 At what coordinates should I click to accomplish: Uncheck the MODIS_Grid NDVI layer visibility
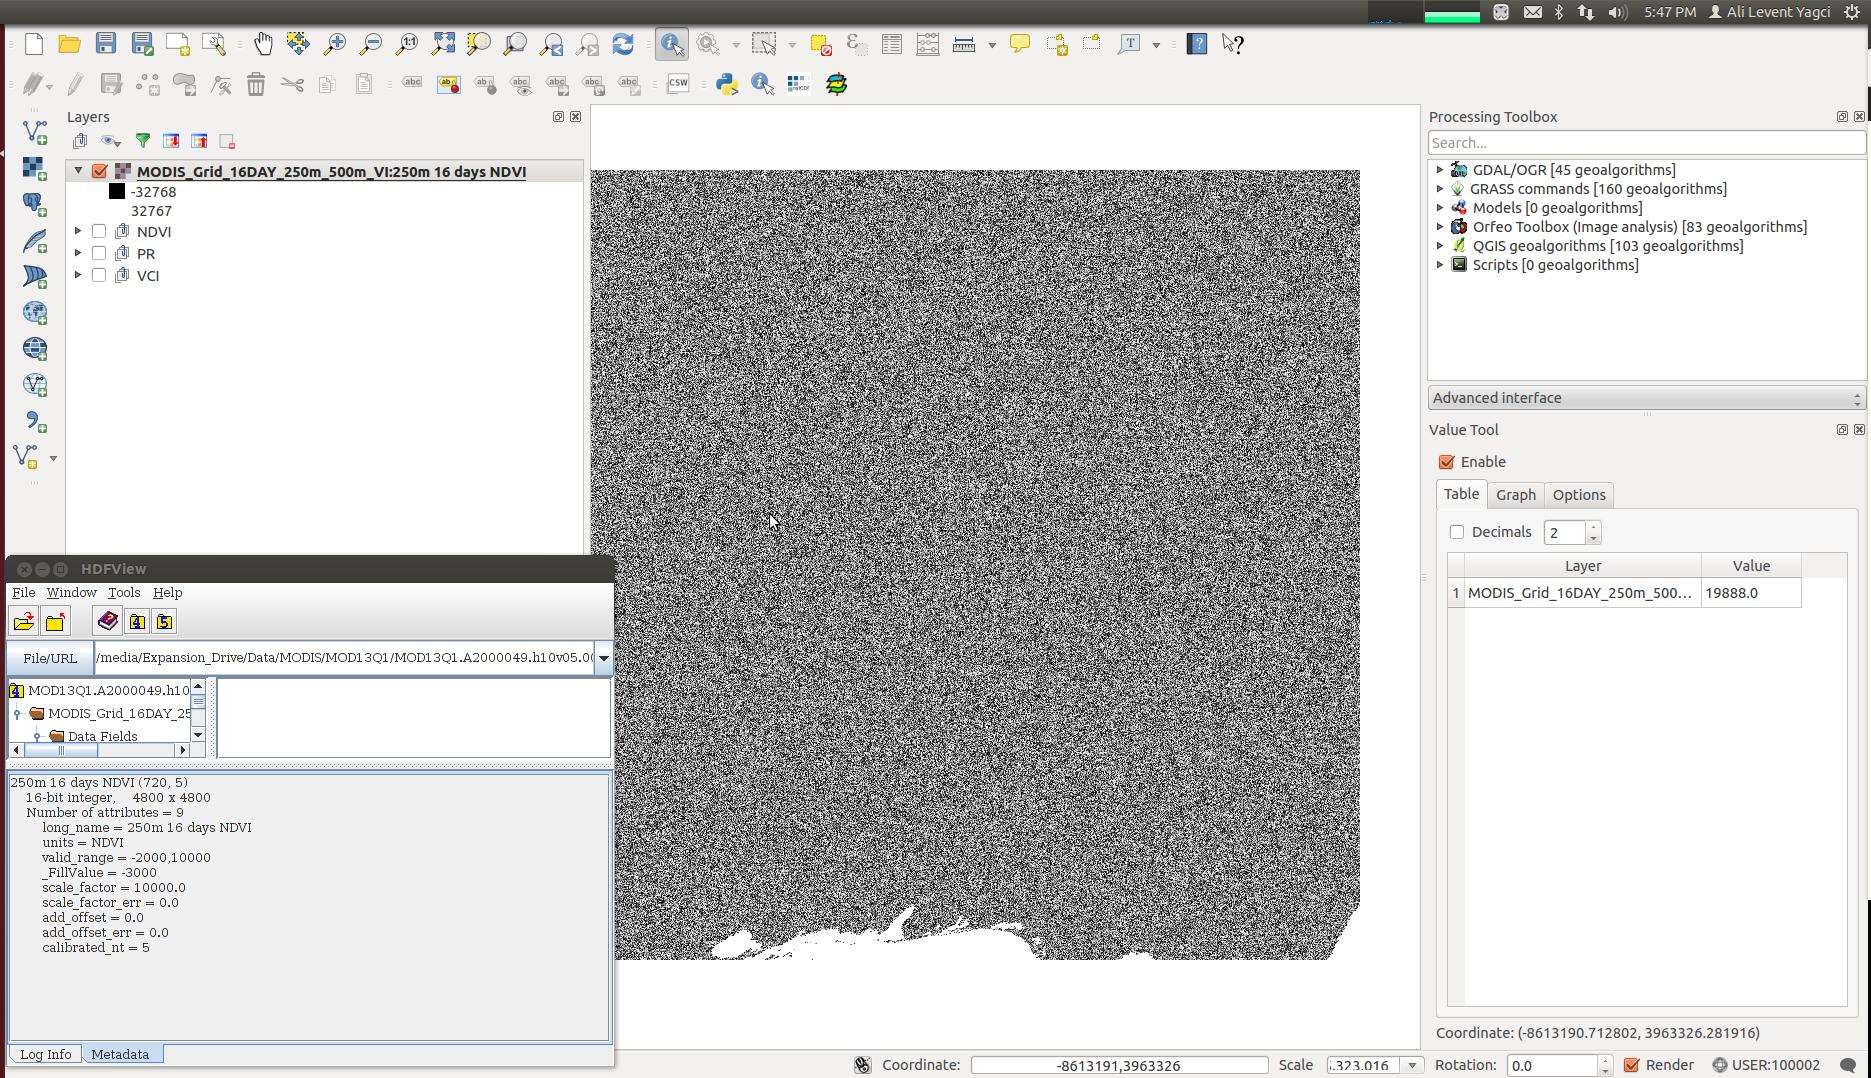100,171
